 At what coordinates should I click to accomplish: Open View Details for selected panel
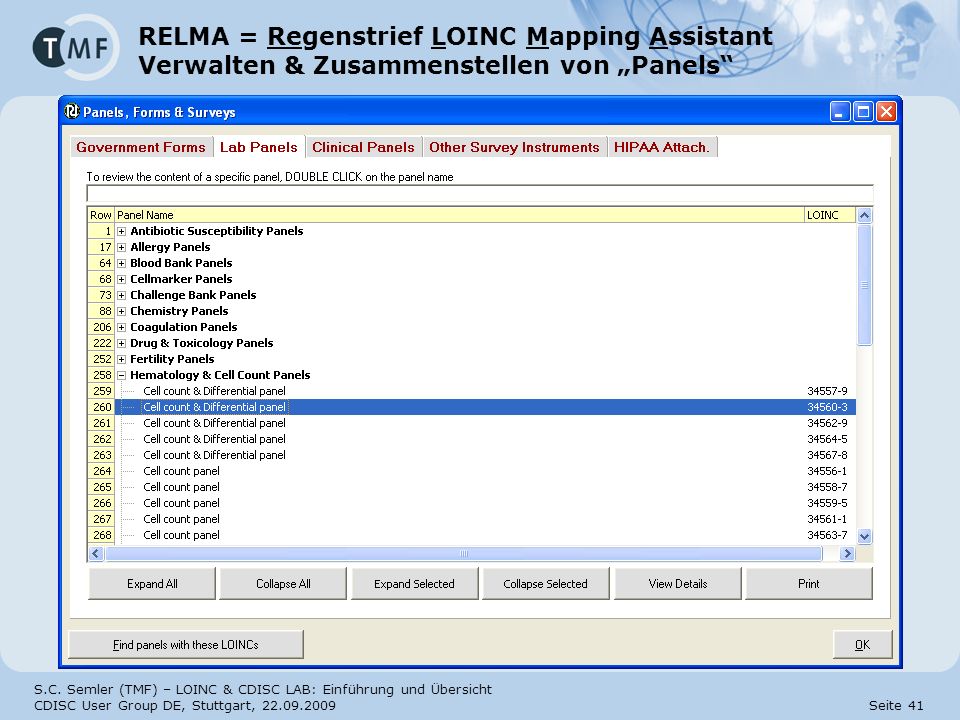pyautogui.click(x=677, y=583)
